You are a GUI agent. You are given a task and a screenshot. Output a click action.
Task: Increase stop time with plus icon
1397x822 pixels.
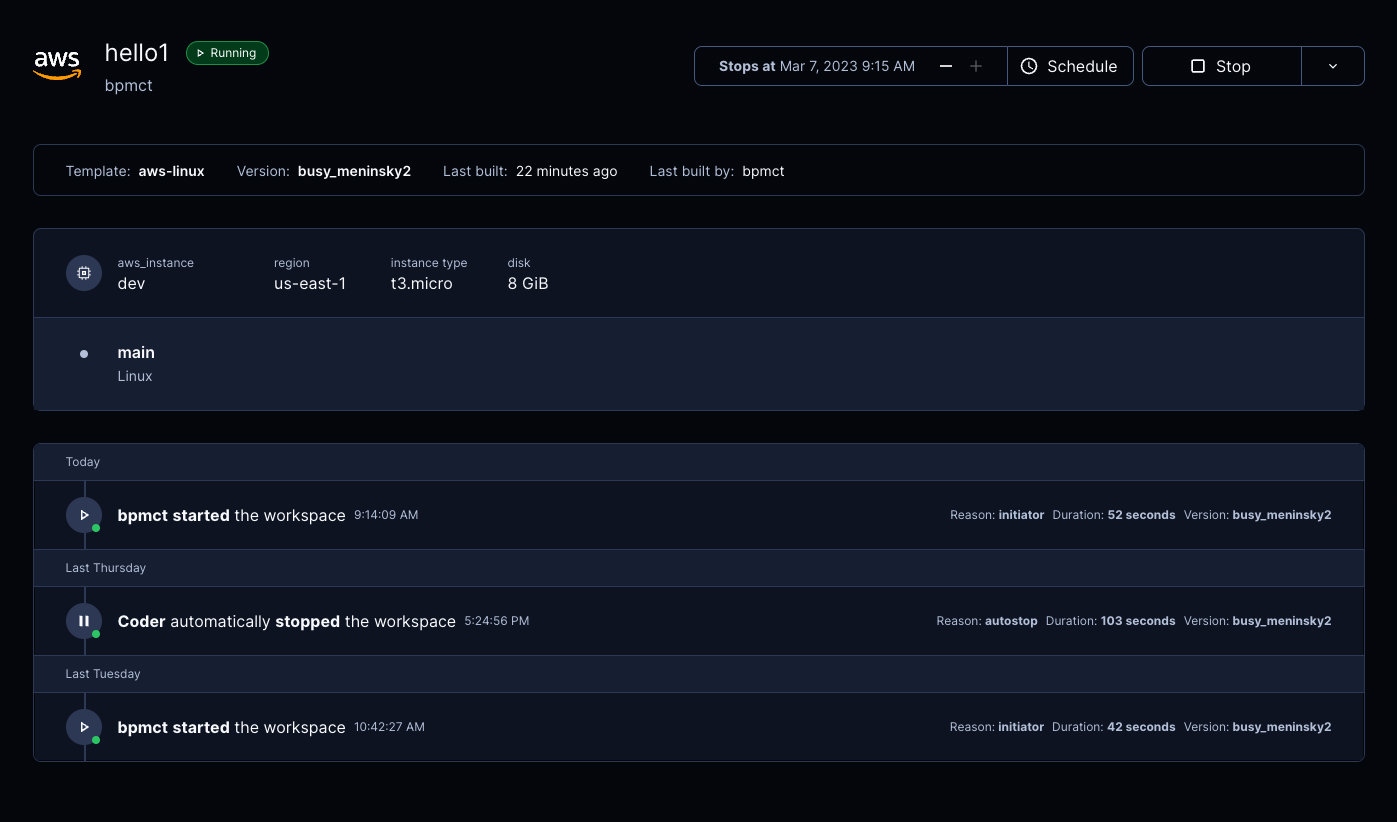click(976, 66)
